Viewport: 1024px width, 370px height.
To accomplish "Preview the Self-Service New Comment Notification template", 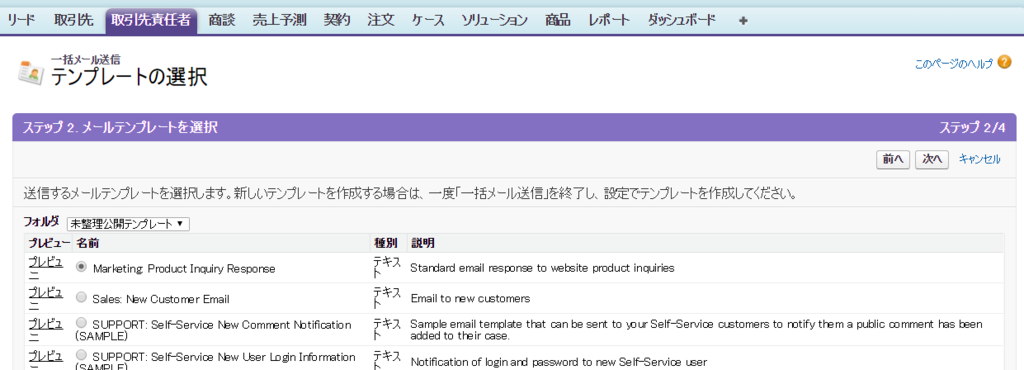I will [x=46, y=330].
